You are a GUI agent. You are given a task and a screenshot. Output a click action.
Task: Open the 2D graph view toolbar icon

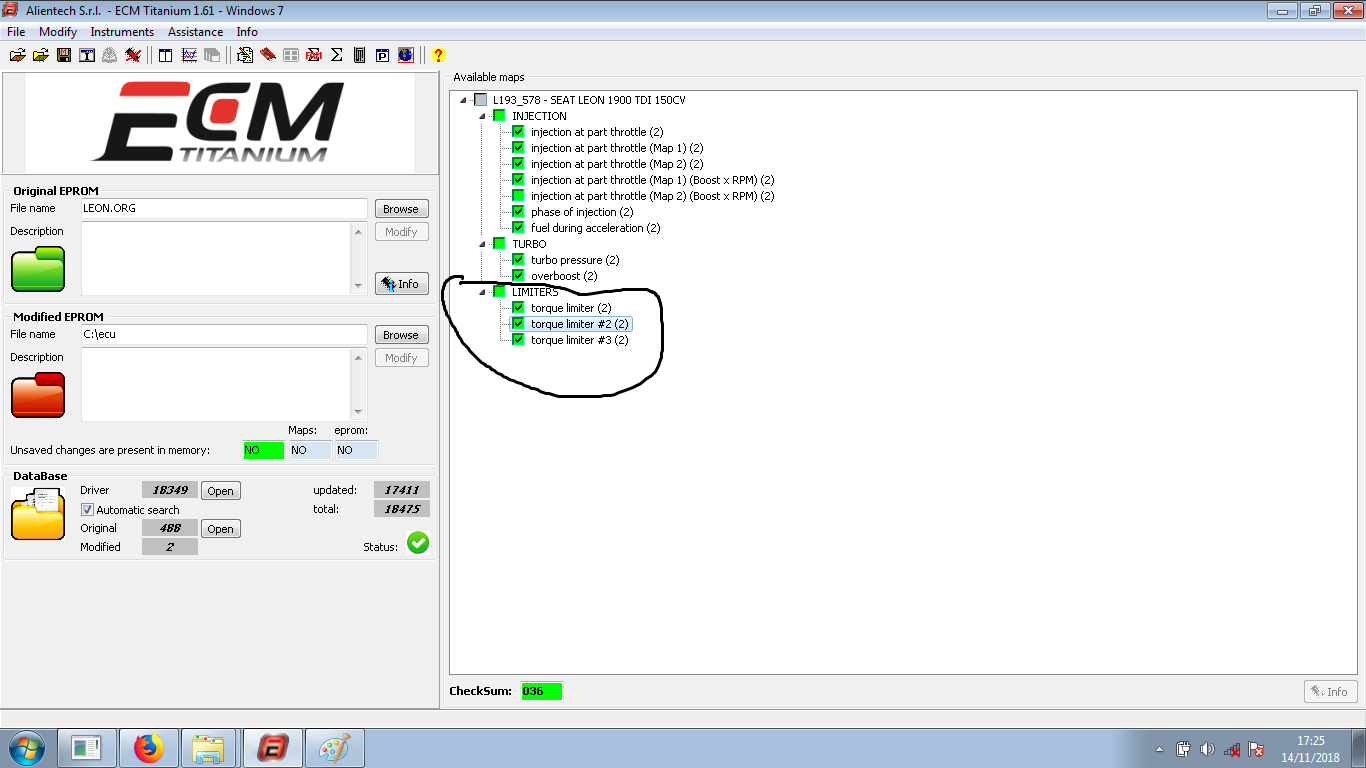189,55
